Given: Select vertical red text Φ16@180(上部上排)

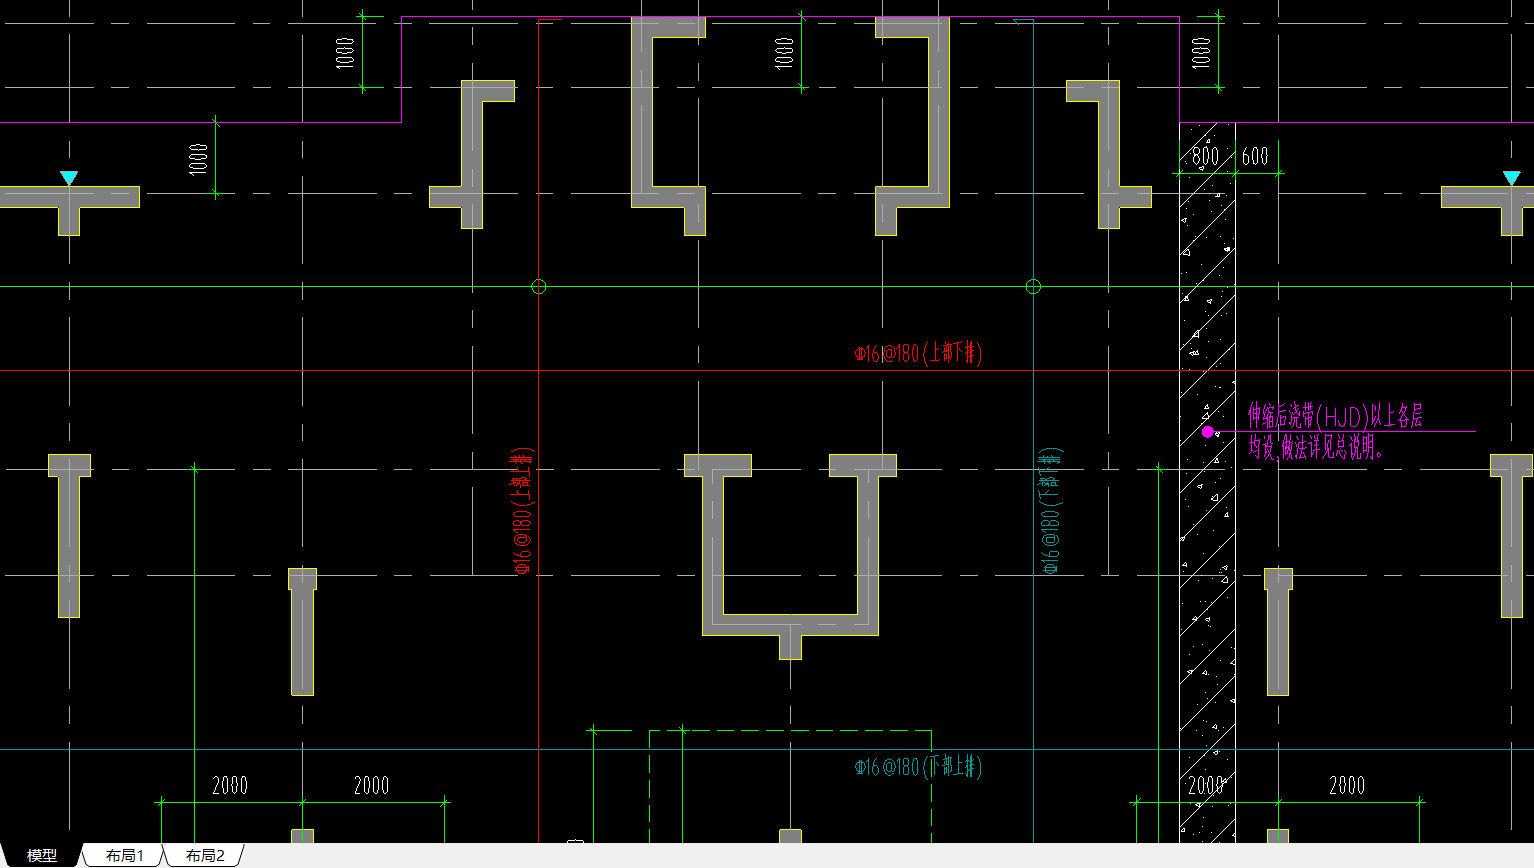Looking at the screenshot, I should click(522, 511).
